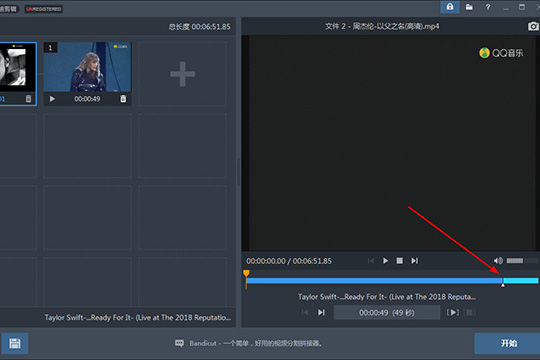The height and width of the screenshot is (360, 540).
Task: Select the cyan second segment of timeline
Action: (x=521, y=281)
